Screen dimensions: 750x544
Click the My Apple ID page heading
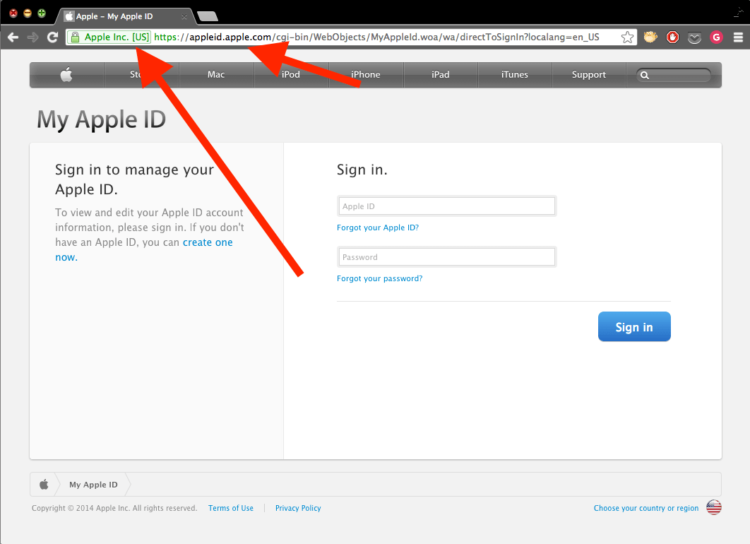101,120
